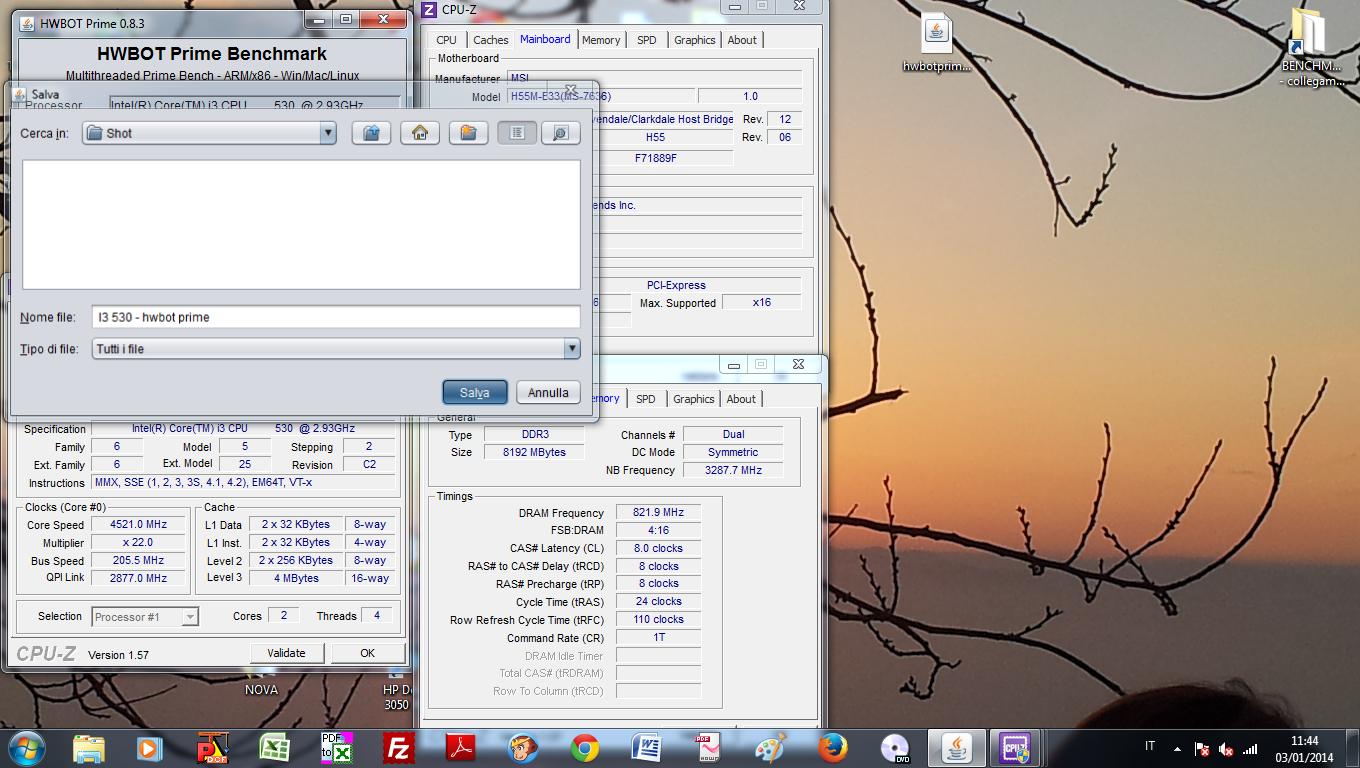
Task: Click the Command Rate value 1T
Action: coord(658,638)
